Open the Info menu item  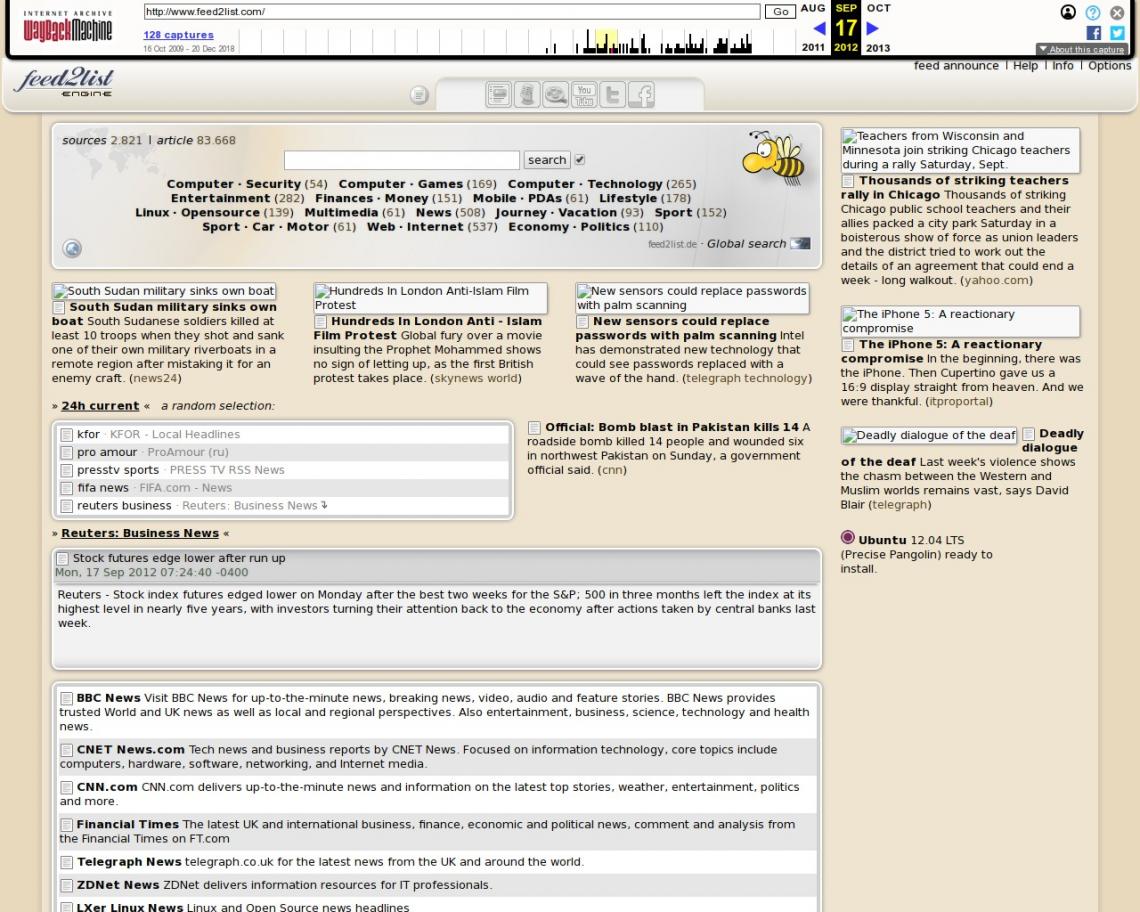pos(1062,65)
